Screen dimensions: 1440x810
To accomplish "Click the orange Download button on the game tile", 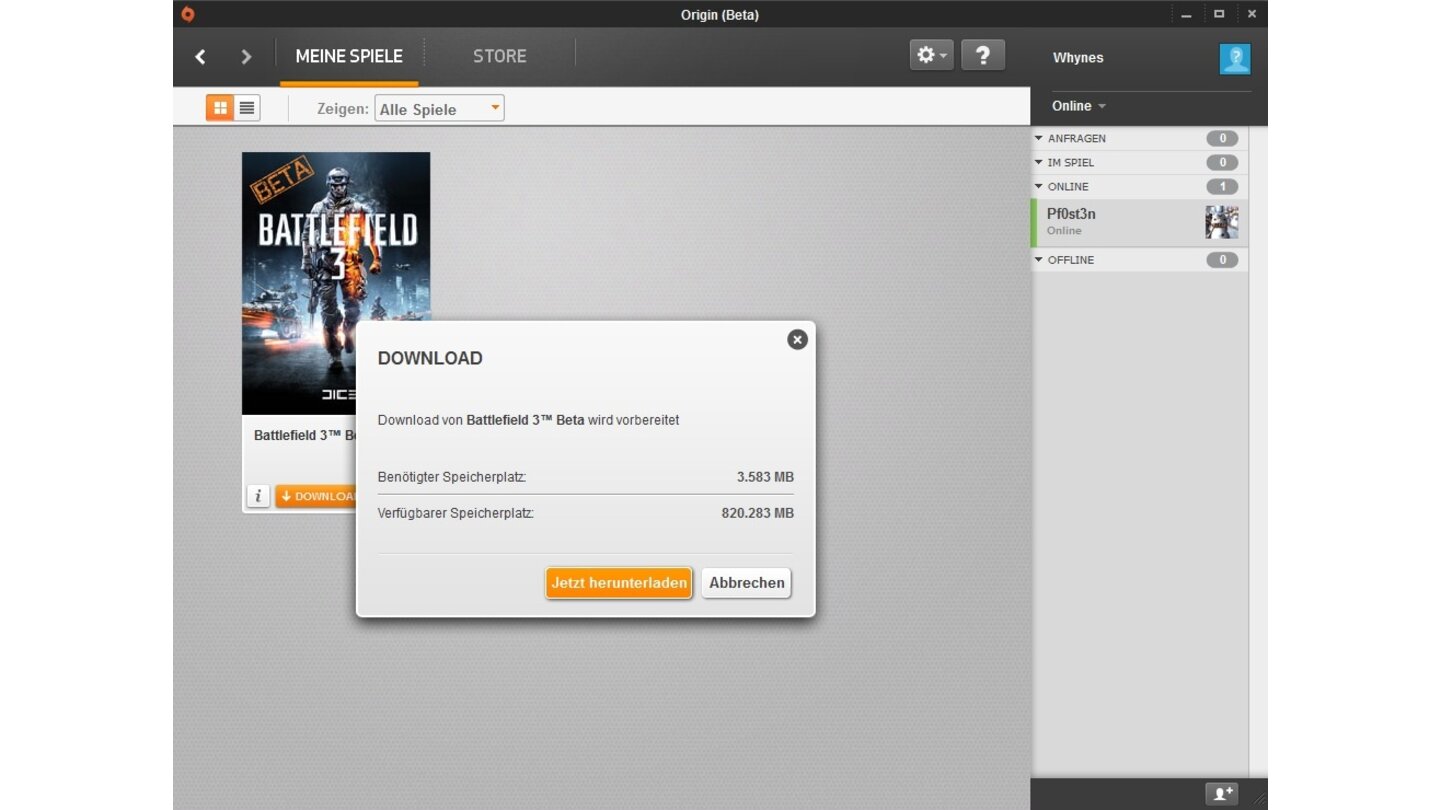I will (x=316, y=496).
